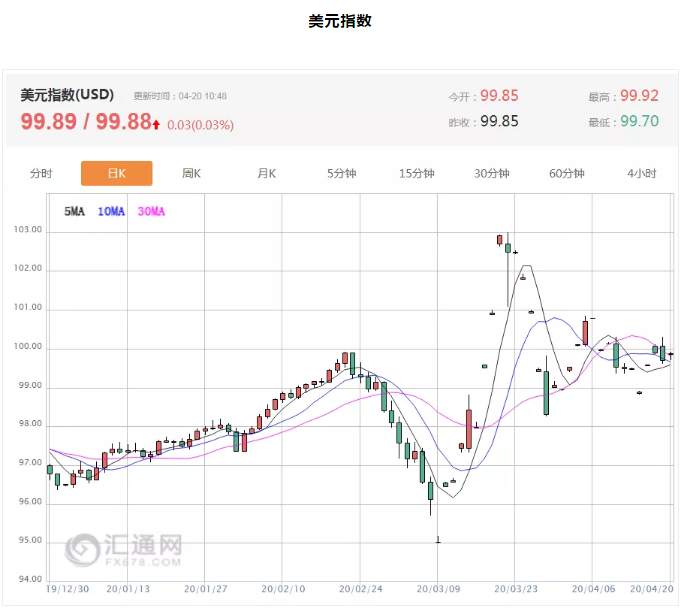Screen dimensions: 684x610
Task: Open the 4小时 interval tab
Action: click(642, 174)
